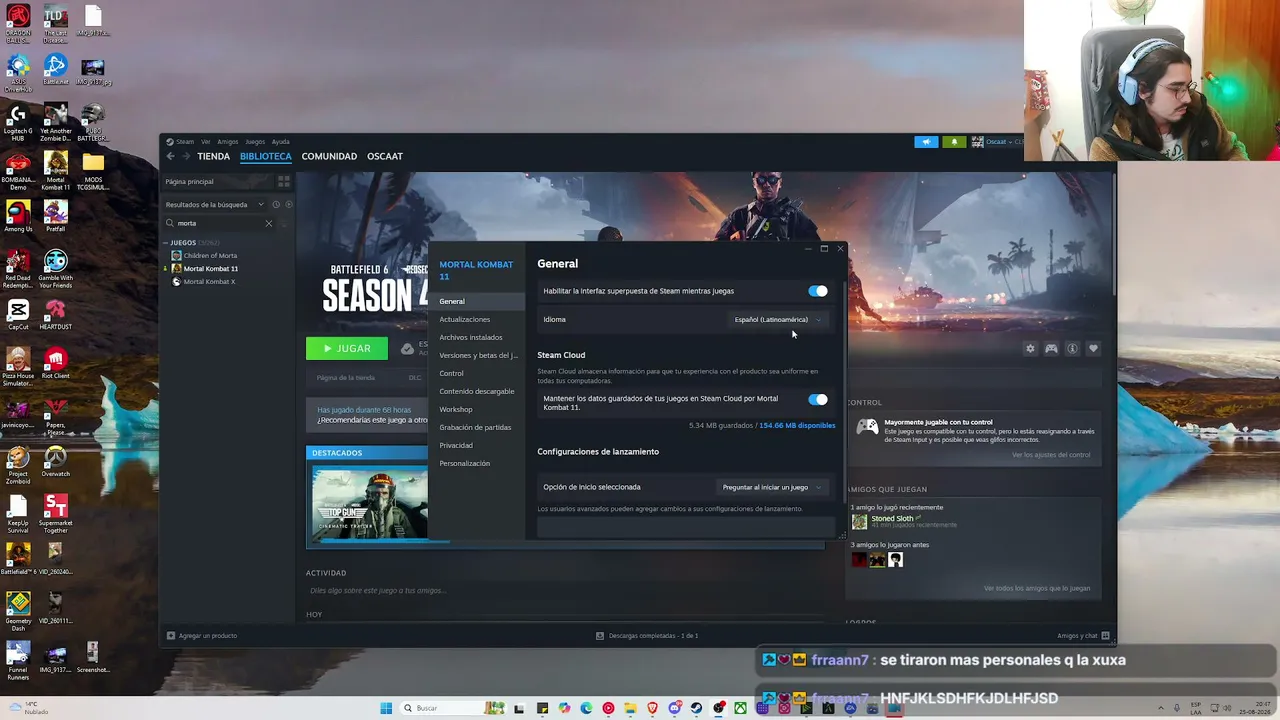Open the COMUNIDAD section

tap(329, 156)
